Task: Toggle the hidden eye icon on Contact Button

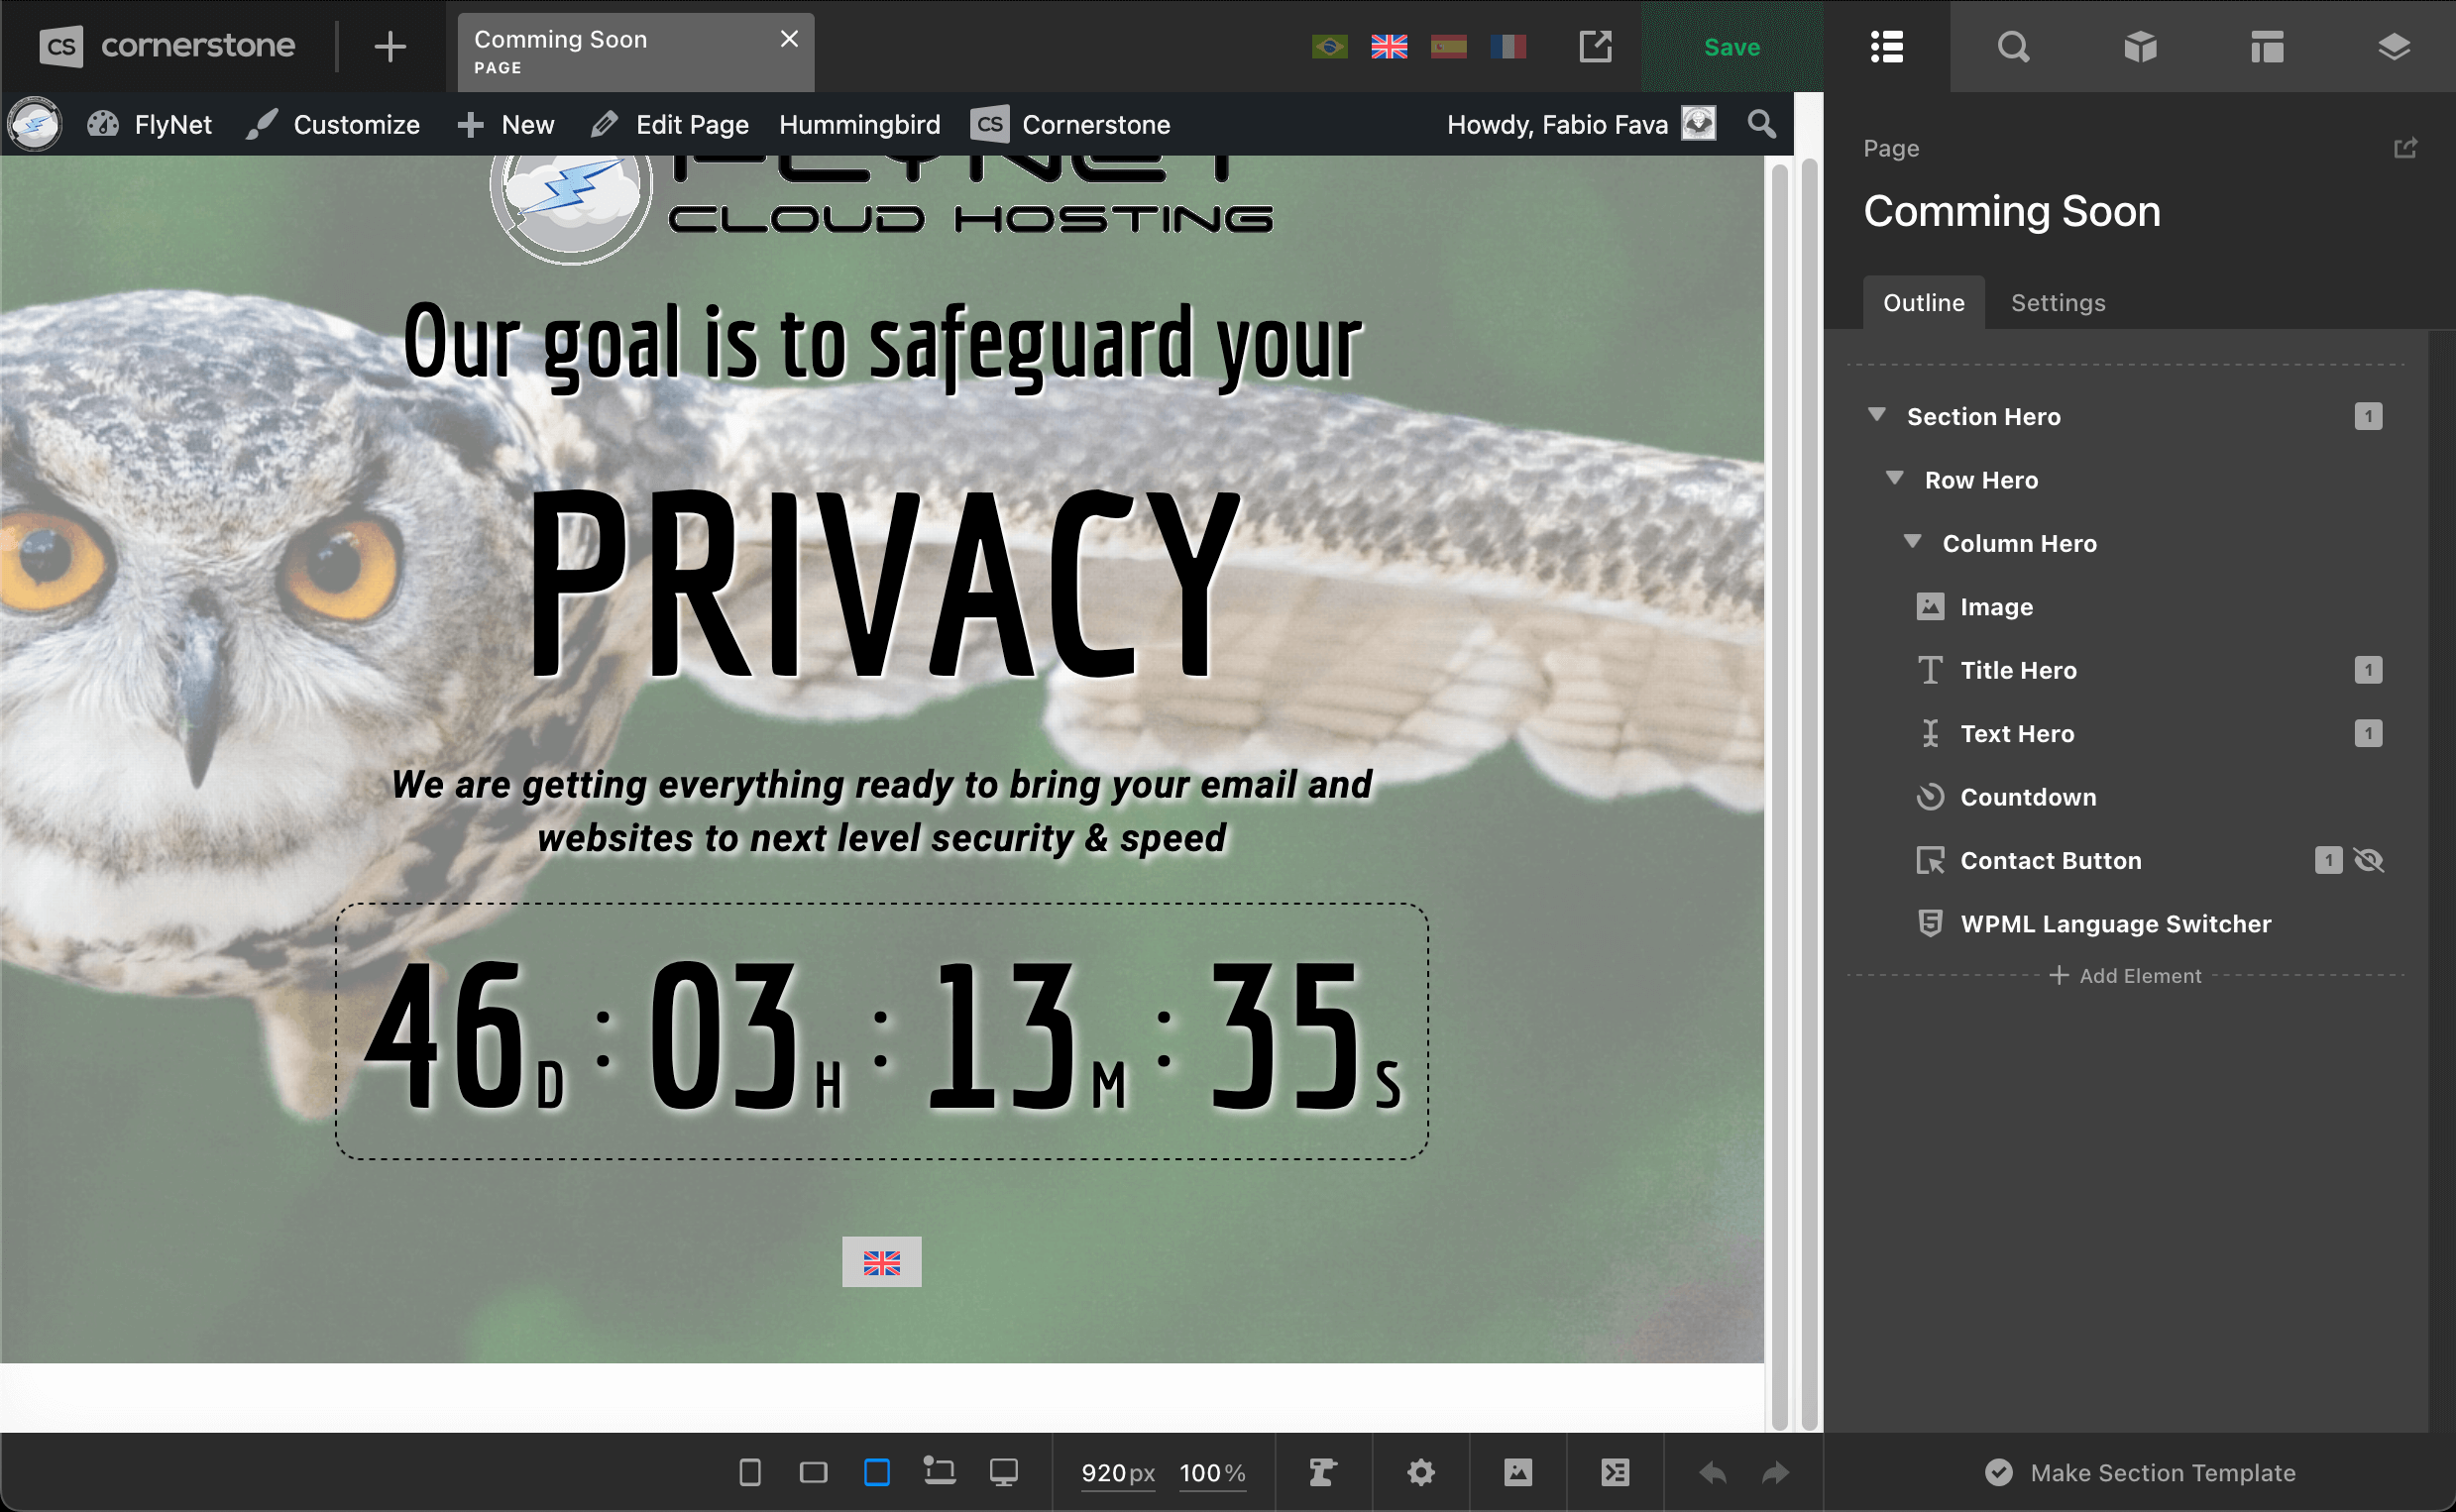Action: pyautogui.click(x=2369, y=860)
